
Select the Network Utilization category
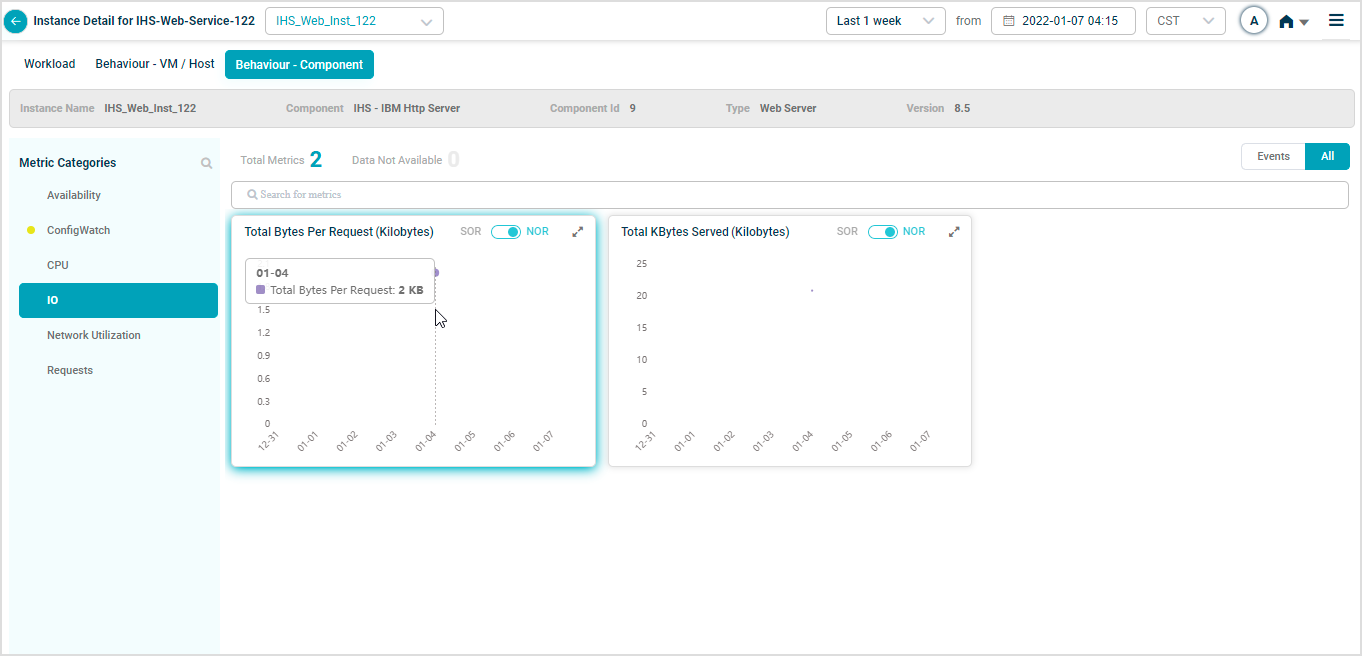pyautogui.click(x=94, y=335)
